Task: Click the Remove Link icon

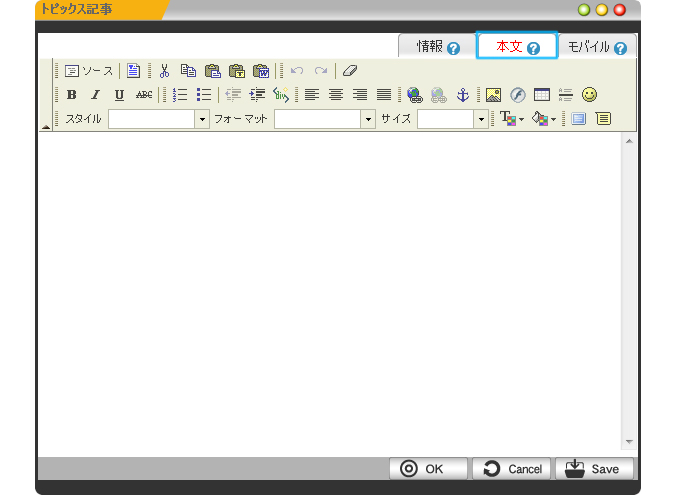Action: pyautogui.click(x=439, y=95)
